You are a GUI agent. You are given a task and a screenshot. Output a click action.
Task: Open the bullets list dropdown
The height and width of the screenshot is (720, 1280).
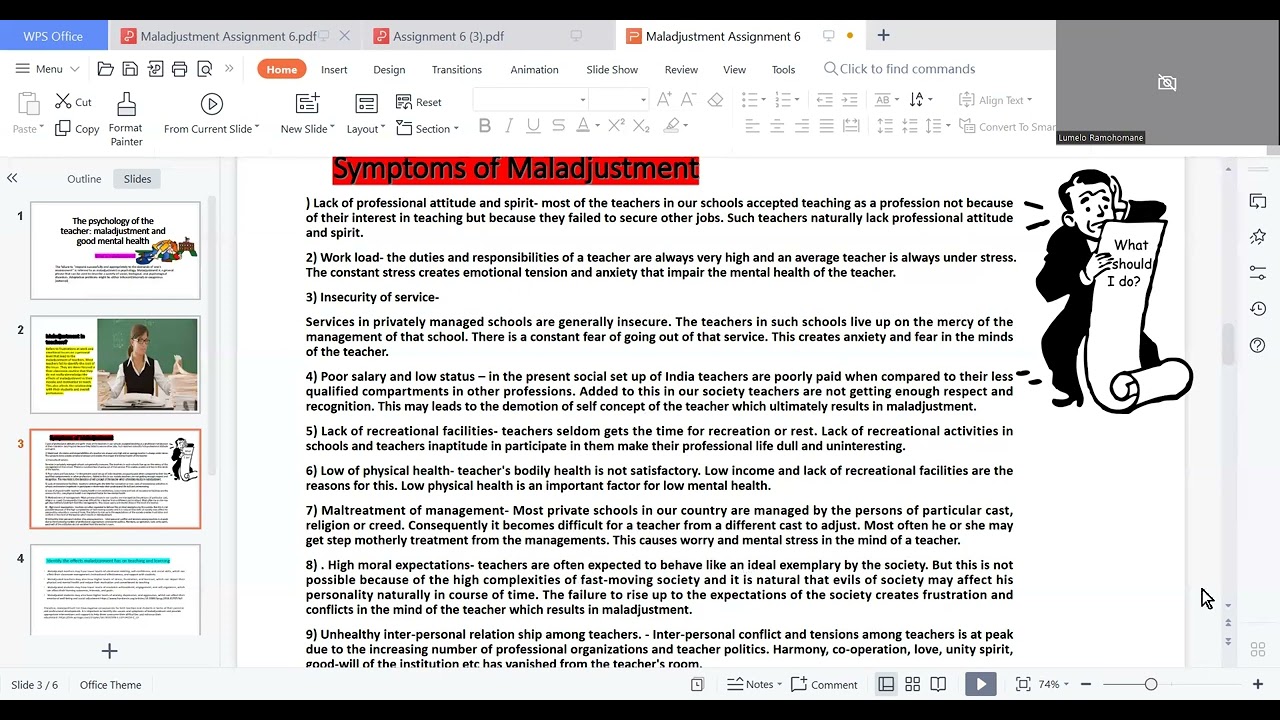(x=765, y=100)
